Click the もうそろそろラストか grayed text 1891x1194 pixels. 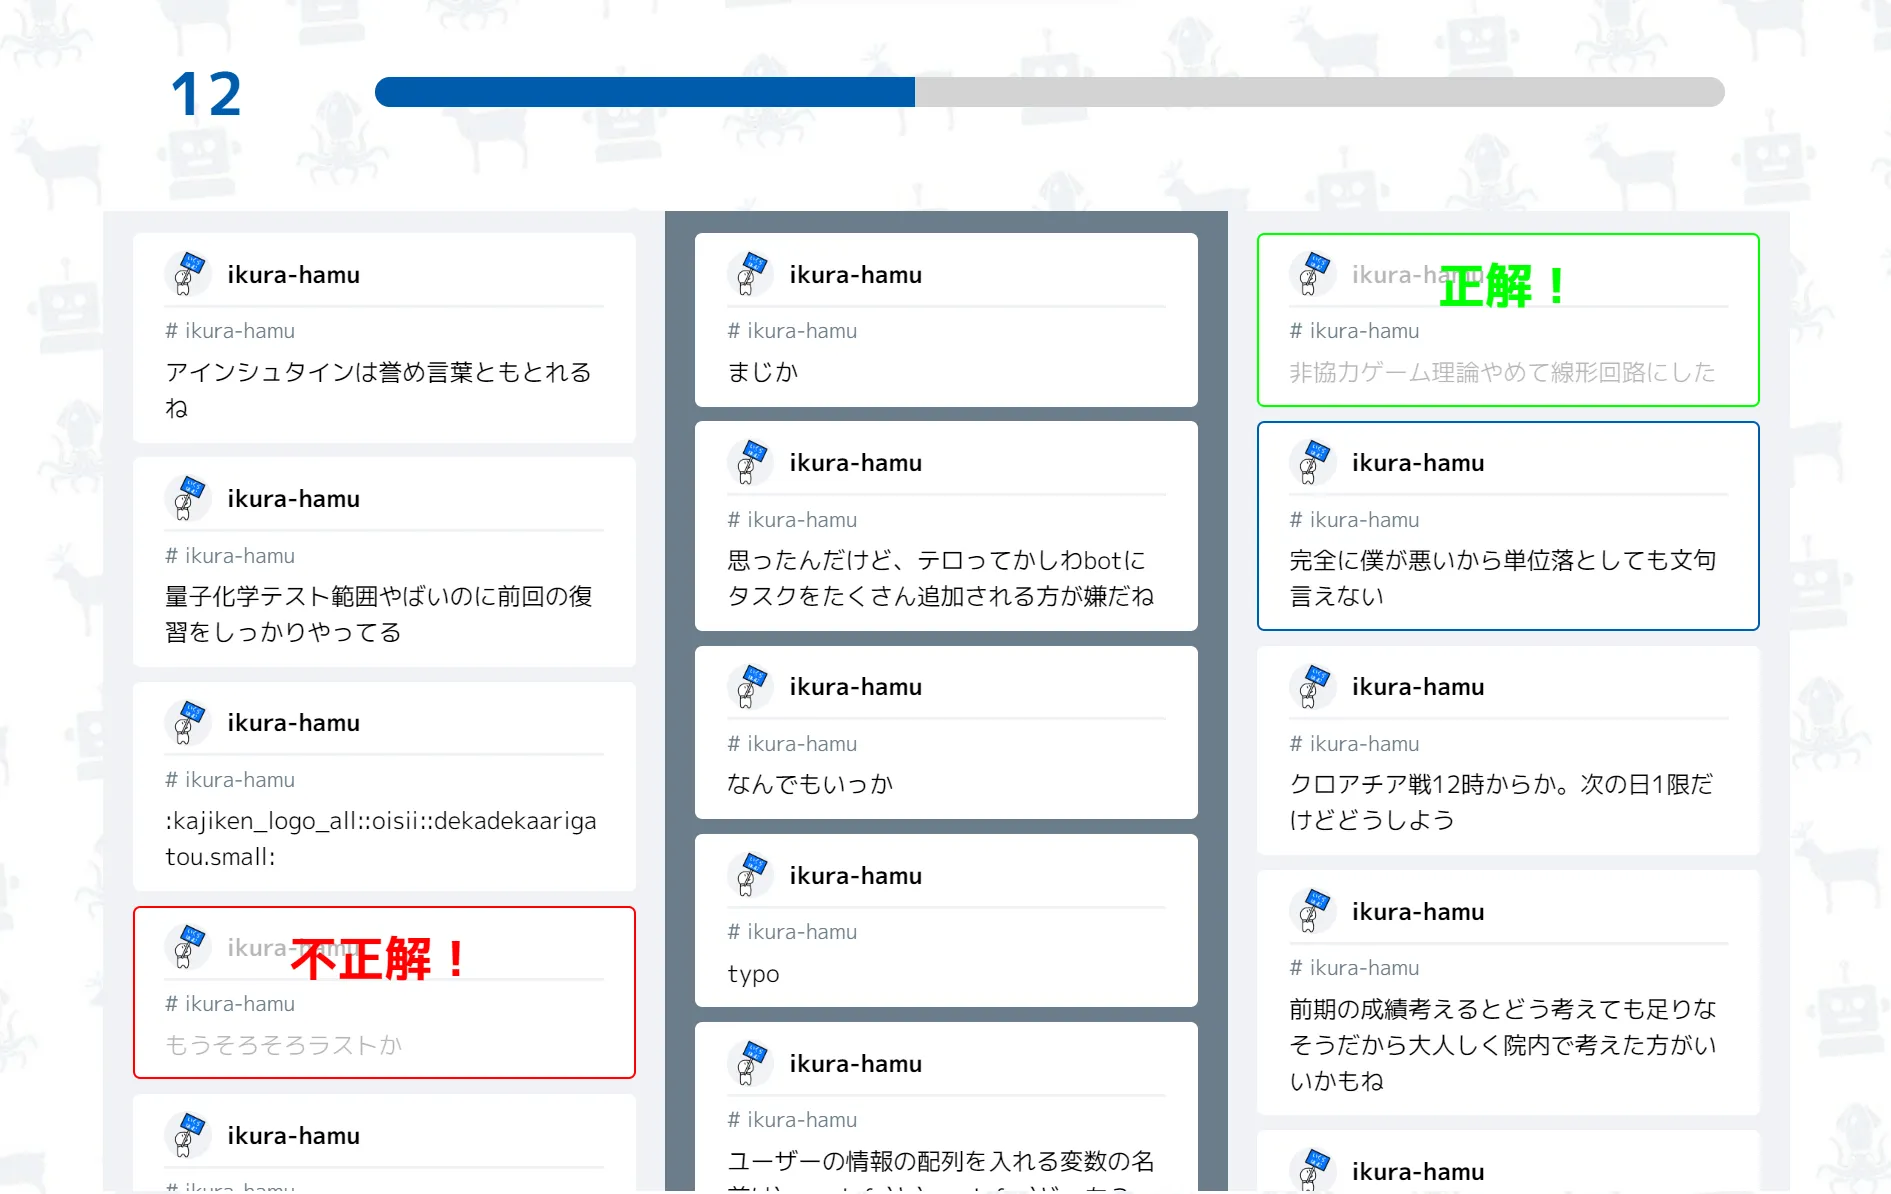point(283,1044)
